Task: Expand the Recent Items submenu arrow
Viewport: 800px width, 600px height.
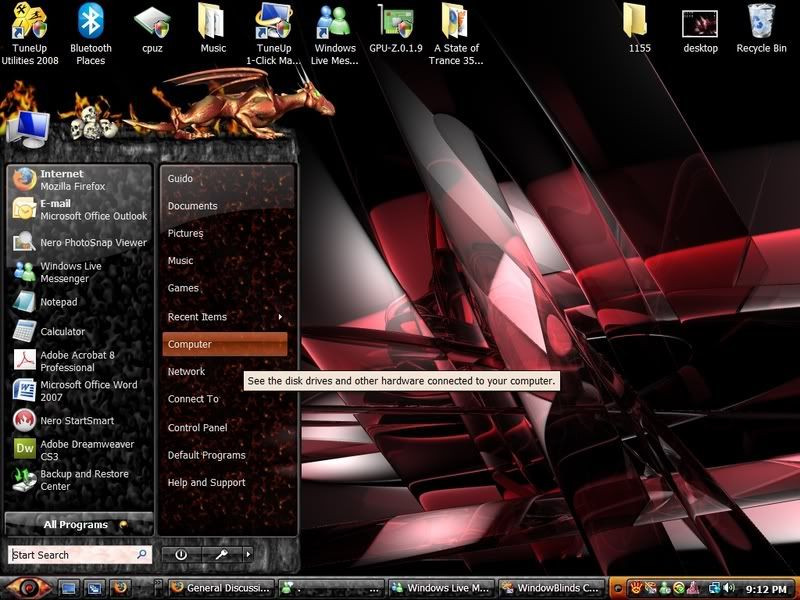Action: [x=281, y=317]
